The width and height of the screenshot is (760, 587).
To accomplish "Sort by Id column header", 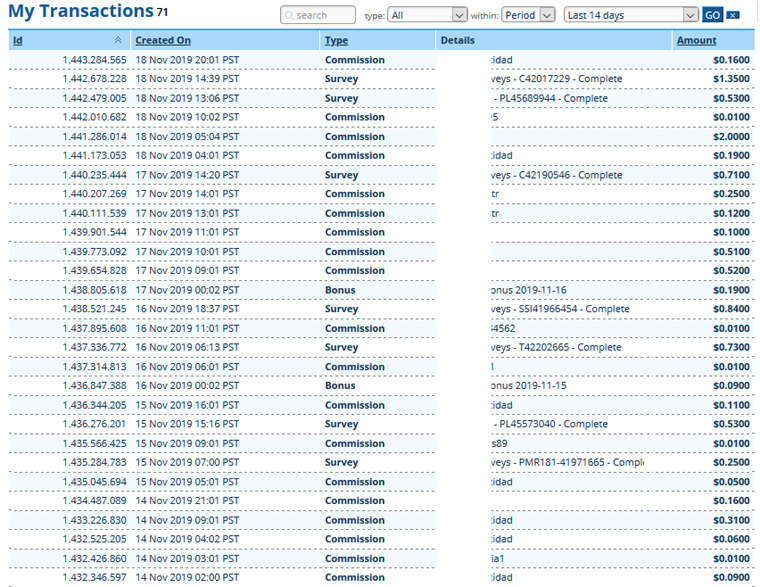I will coord(18,41).
